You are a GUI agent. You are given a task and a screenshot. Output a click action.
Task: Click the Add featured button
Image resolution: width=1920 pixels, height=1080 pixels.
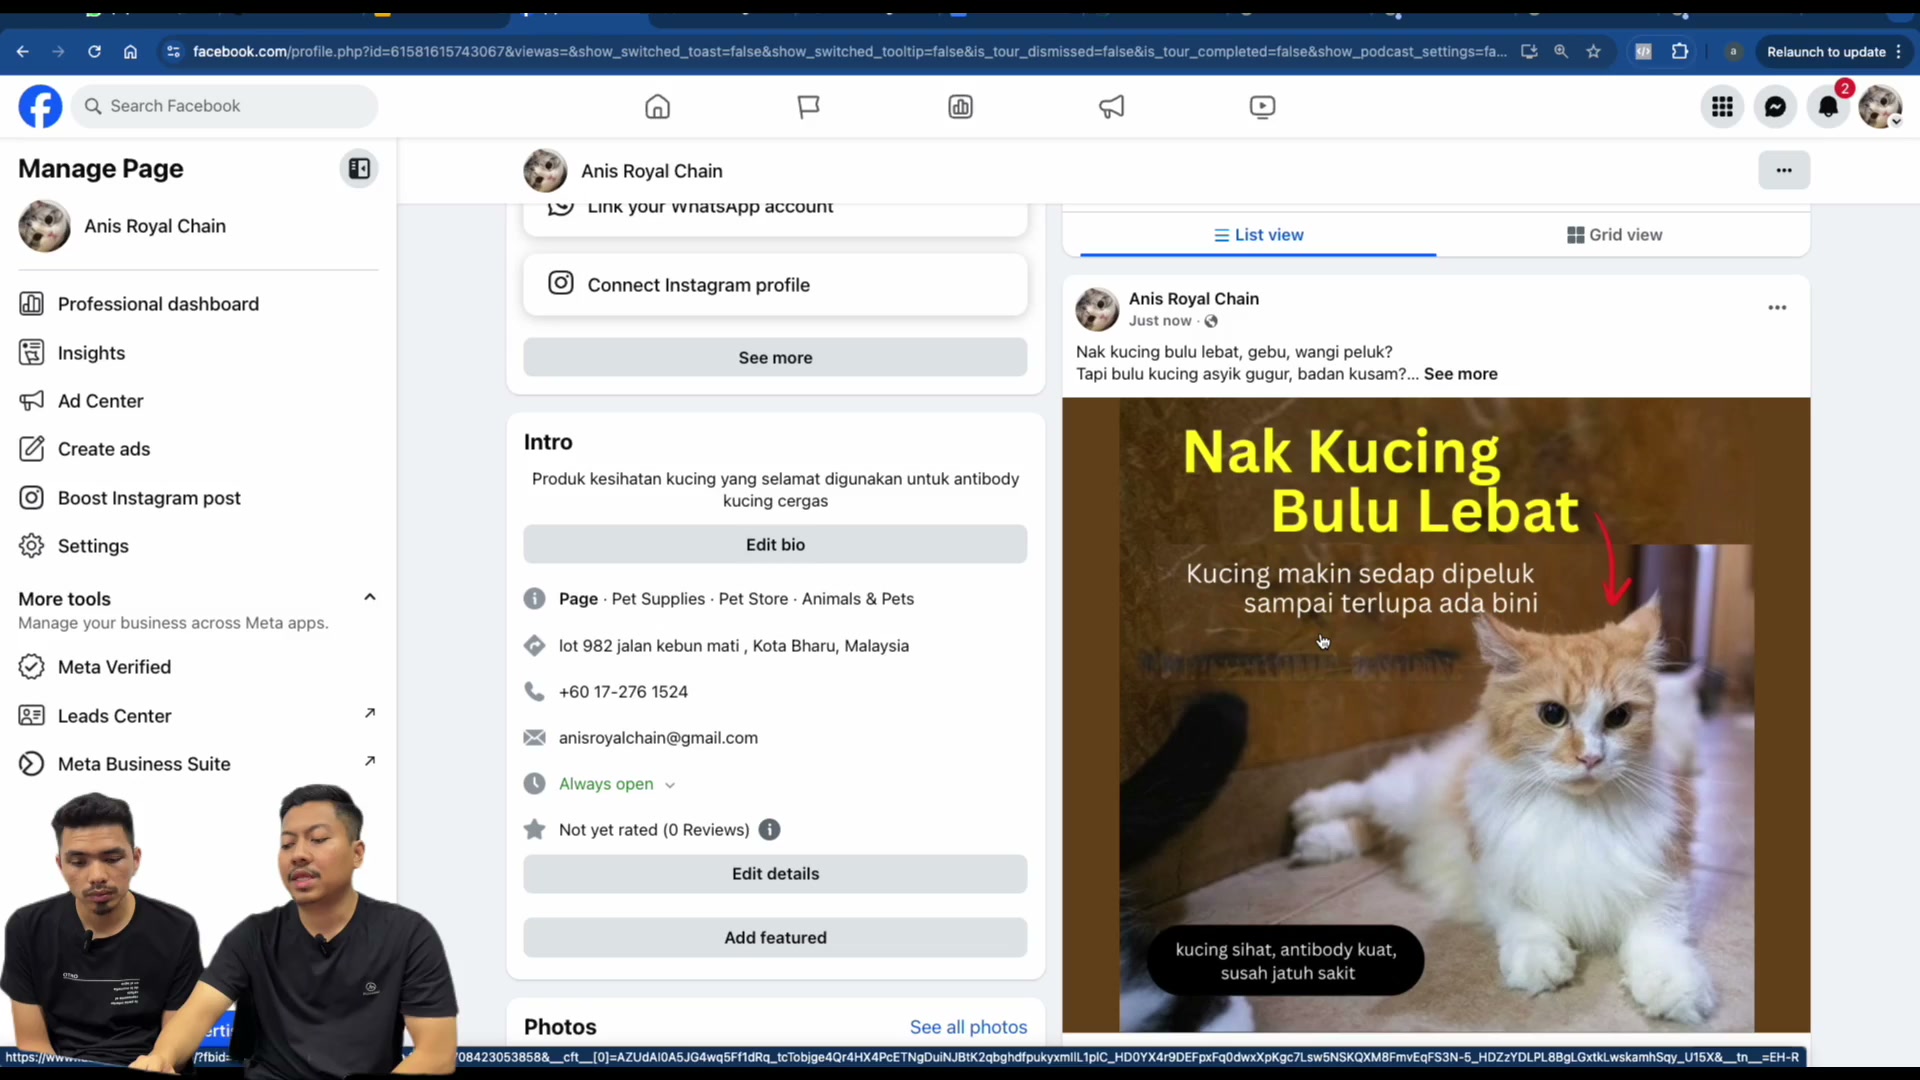click(x=775, y=938)
